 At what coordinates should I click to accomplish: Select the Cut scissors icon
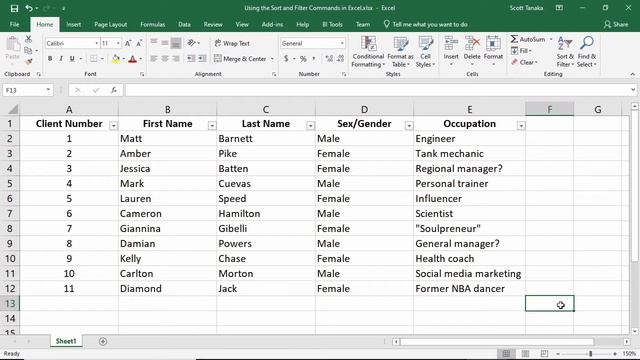point(28,39)
